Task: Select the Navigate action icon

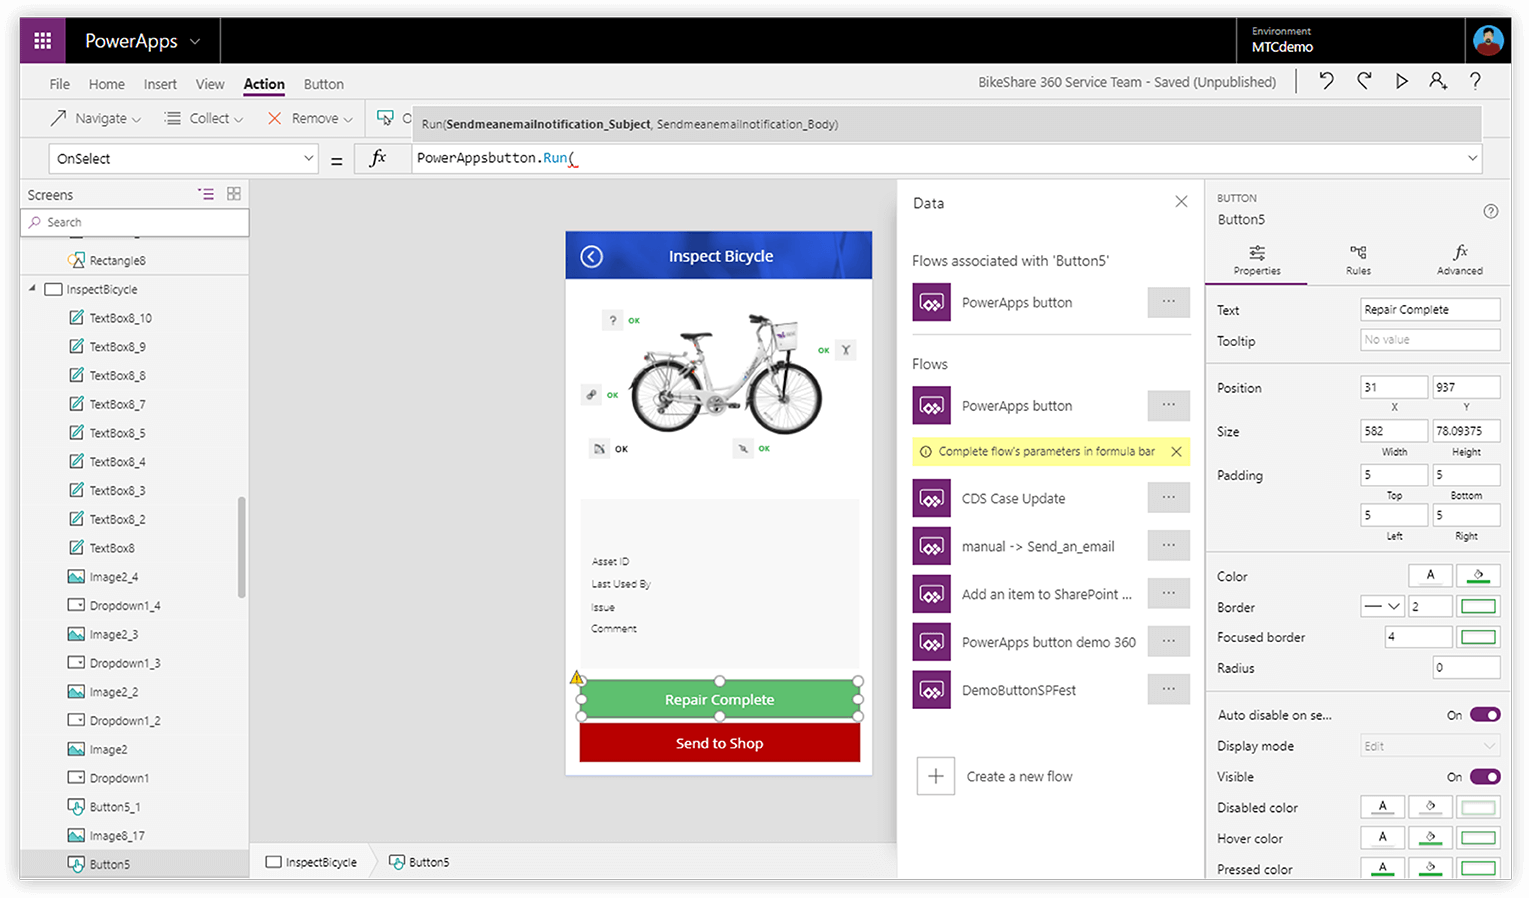Action: [57, 117]
